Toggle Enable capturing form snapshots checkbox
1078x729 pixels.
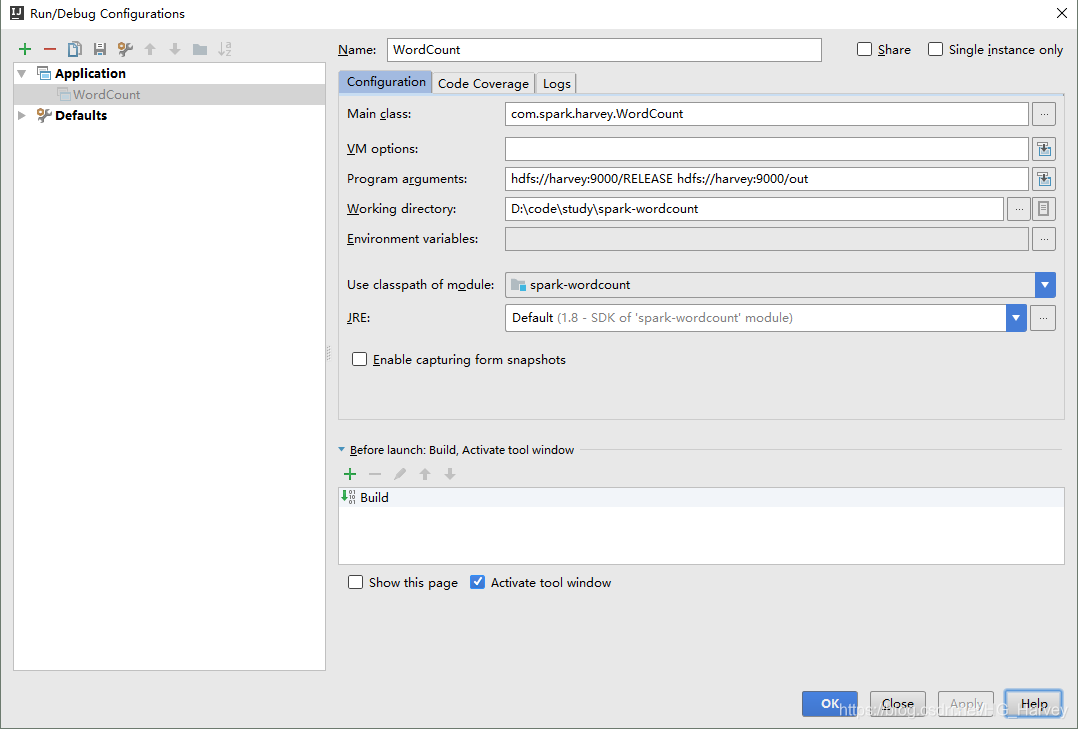coord(360,359)
